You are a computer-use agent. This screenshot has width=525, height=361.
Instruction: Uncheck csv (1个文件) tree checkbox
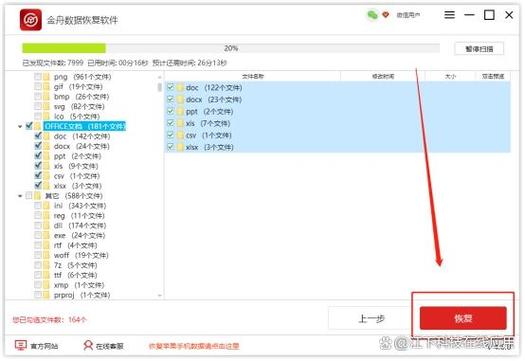point(38,175)
